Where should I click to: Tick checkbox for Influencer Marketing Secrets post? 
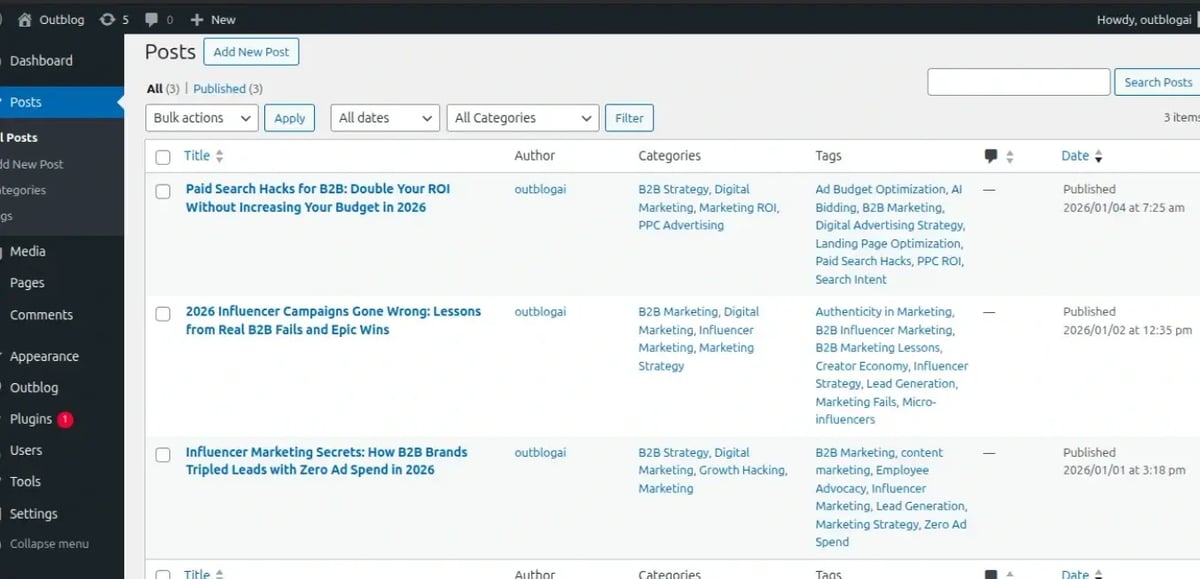click(163, 455)
